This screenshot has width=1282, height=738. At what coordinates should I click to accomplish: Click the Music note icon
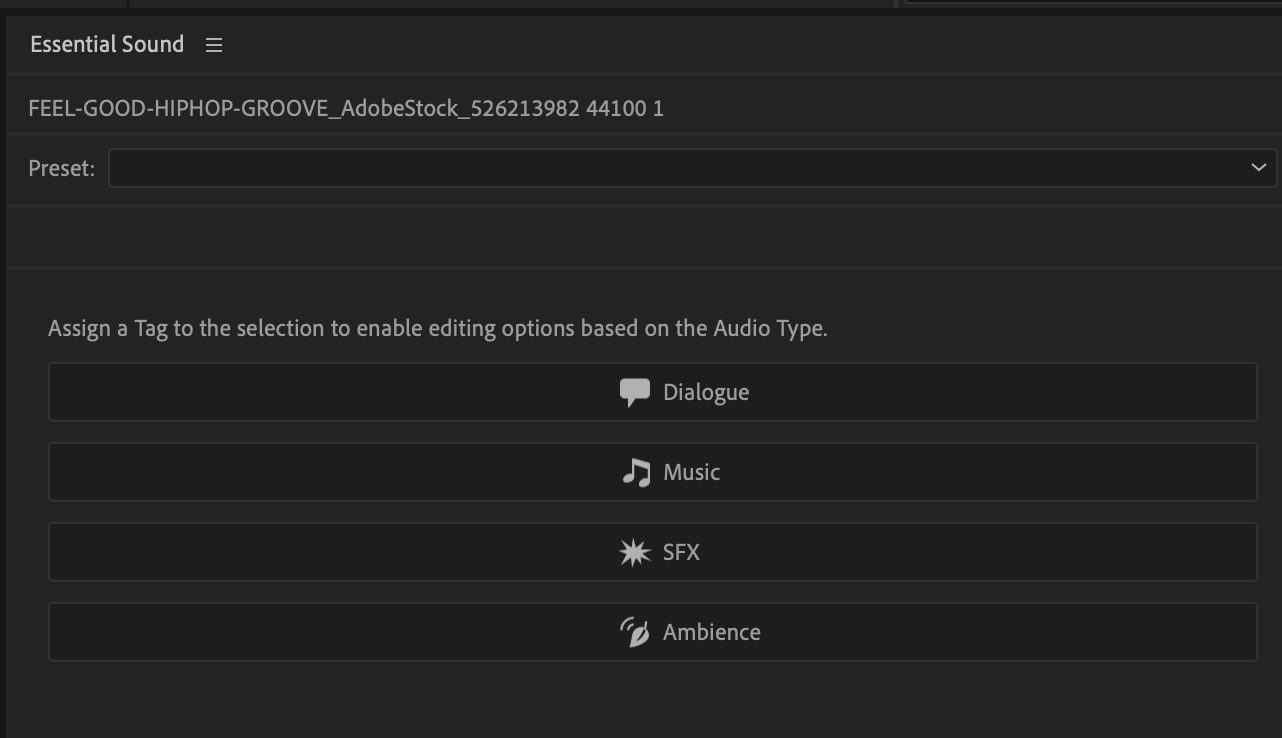(636, 472)
